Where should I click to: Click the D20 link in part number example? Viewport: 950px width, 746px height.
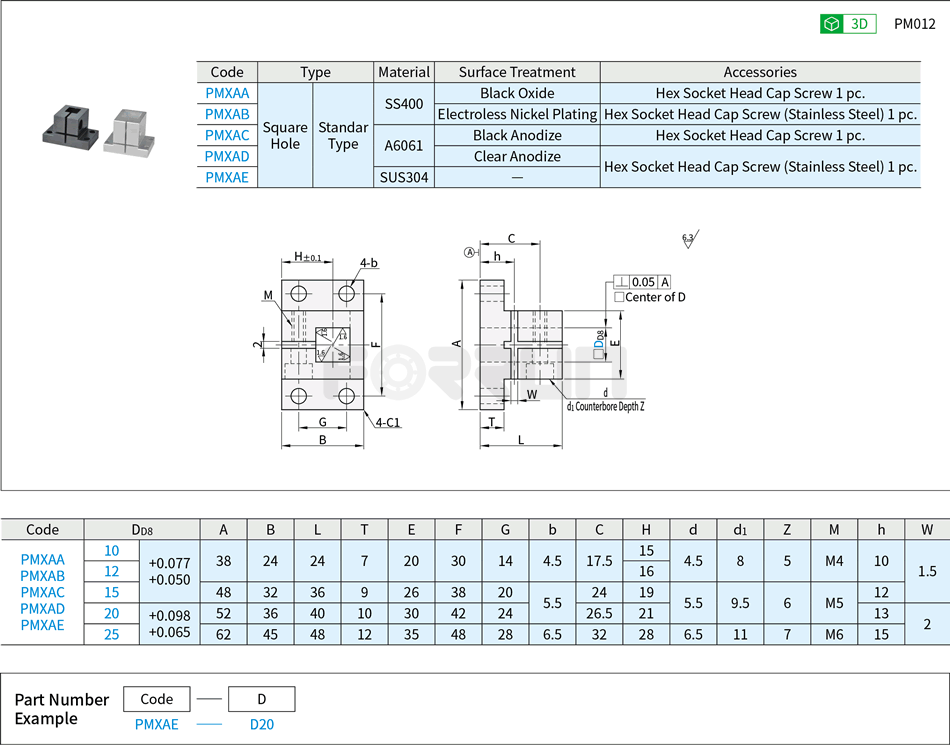tap(260, 724)
